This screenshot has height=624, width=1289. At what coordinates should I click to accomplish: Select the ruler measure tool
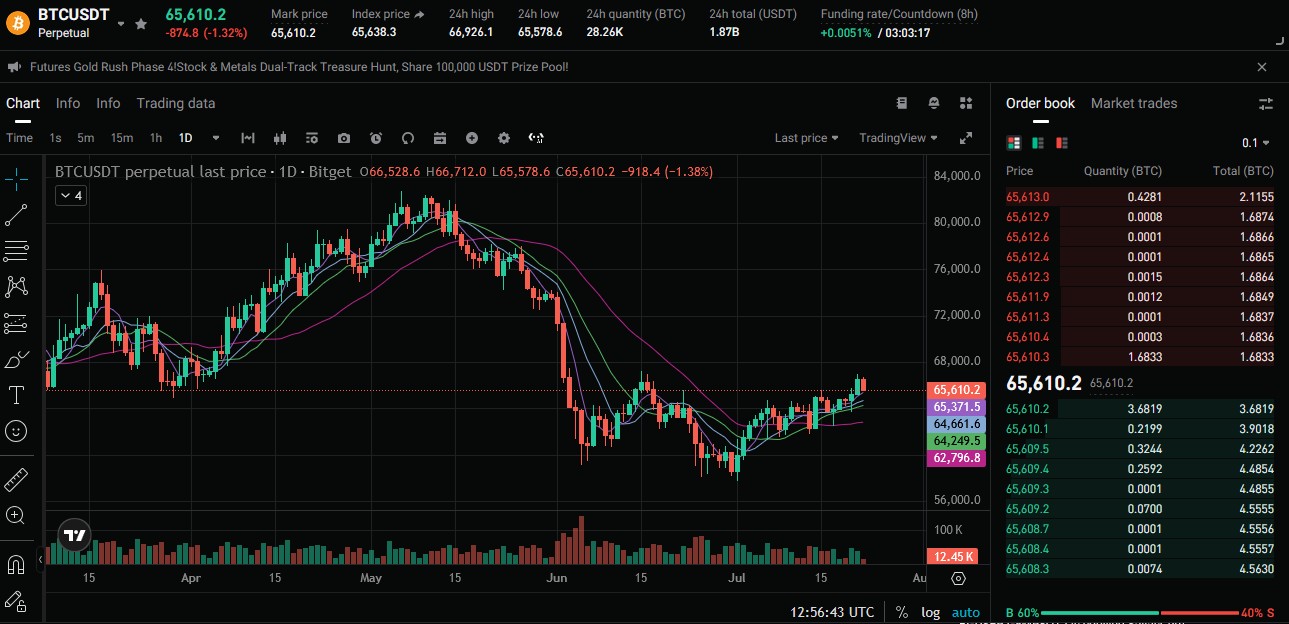point(15,479)
